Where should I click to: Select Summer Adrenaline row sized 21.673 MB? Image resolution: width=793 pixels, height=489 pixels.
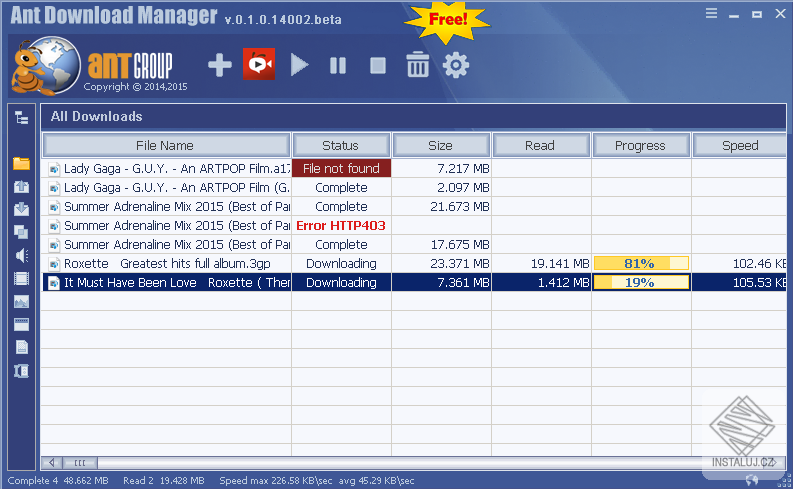(177, 206)
